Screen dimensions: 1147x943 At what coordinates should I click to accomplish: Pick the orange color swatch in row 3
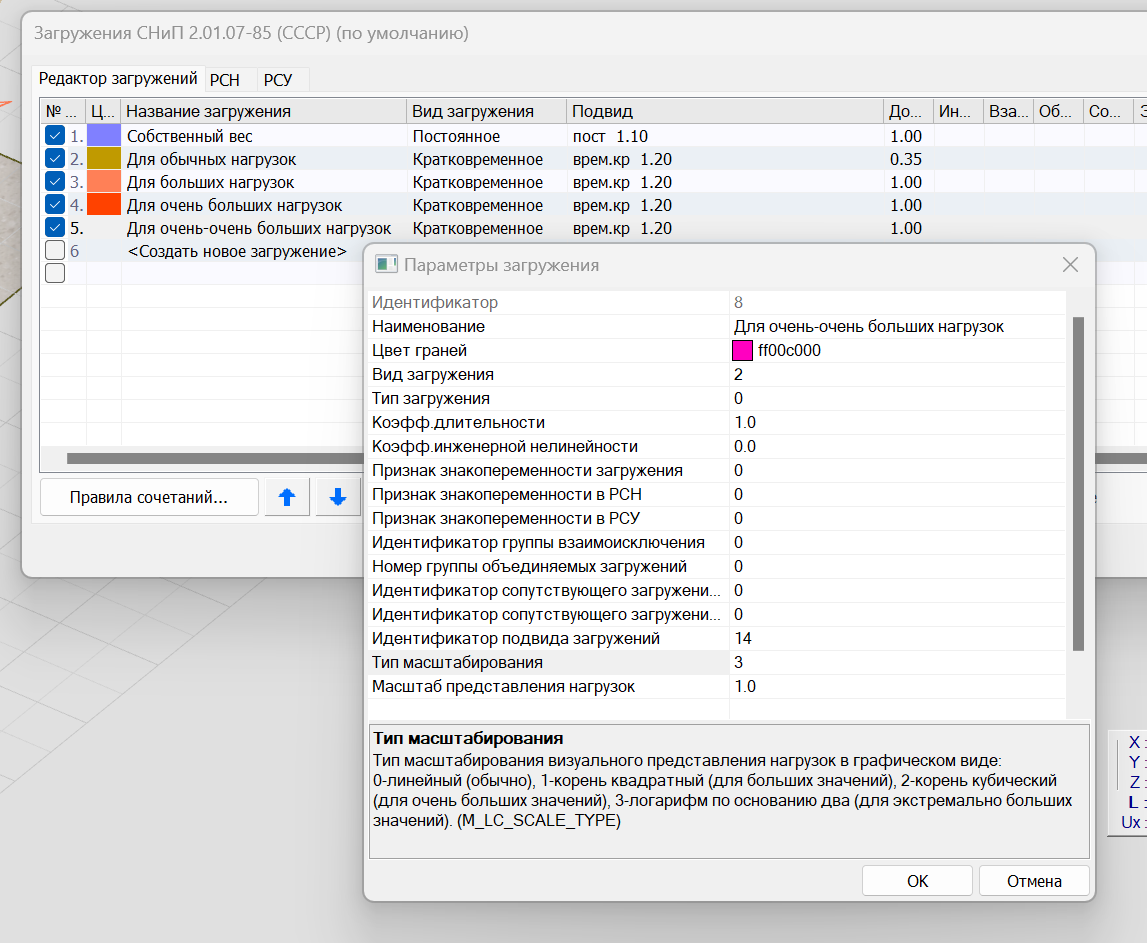tap(103, 182)
